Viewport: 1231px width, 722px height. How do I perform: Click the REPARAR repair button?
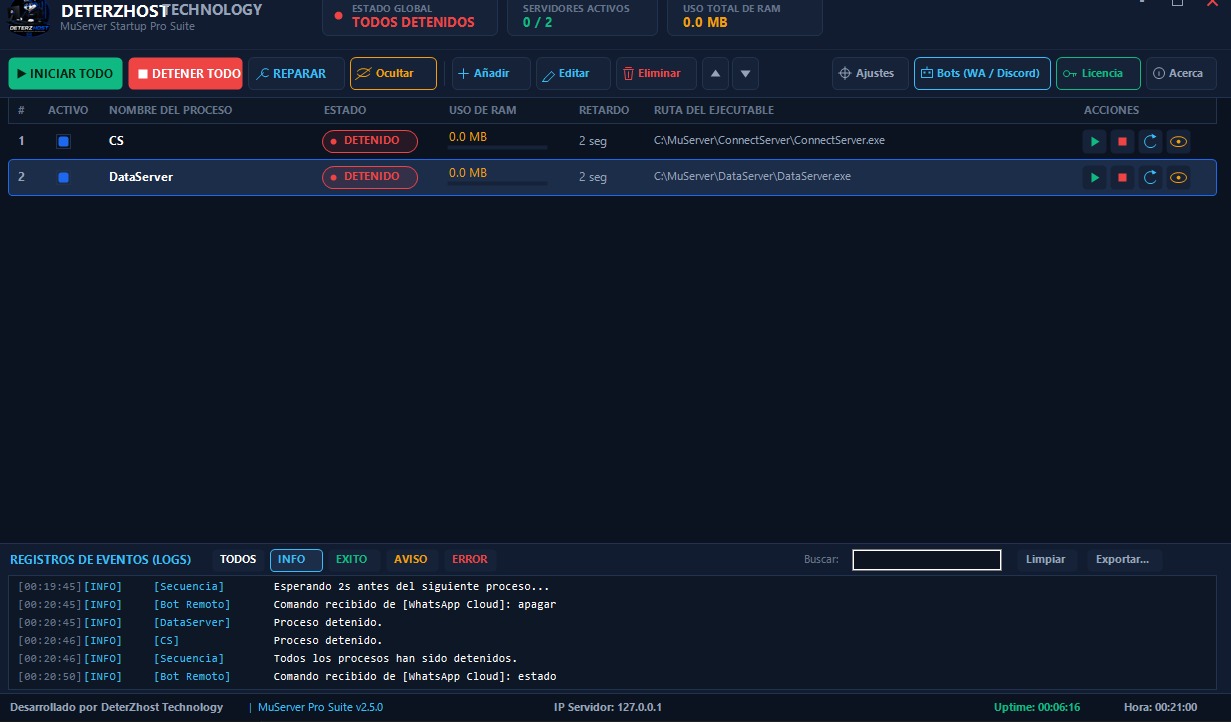(296, 73)
